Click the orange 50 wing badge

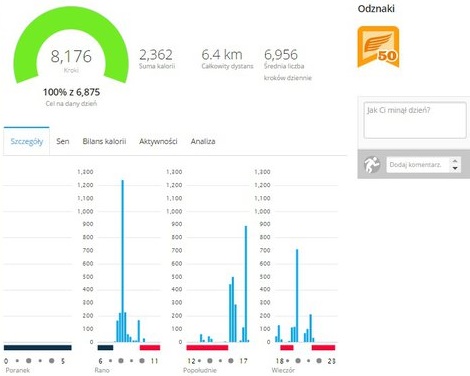click(378, 47)
